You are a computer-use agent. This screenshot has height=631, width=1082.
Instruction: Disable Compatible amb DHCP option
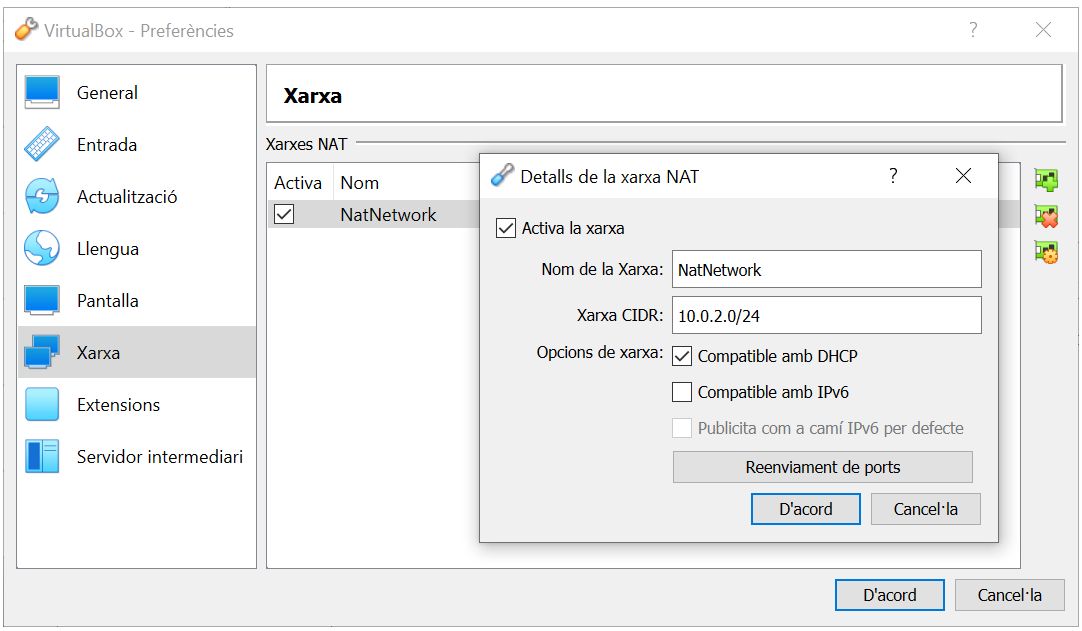(682, 356)
